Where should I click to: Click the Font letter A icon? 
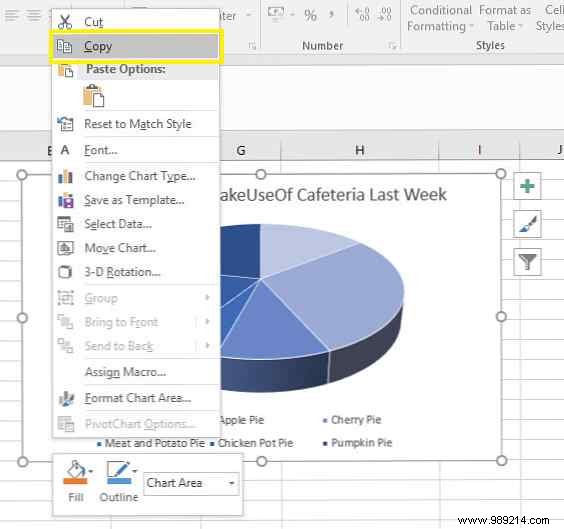point(65,150)
